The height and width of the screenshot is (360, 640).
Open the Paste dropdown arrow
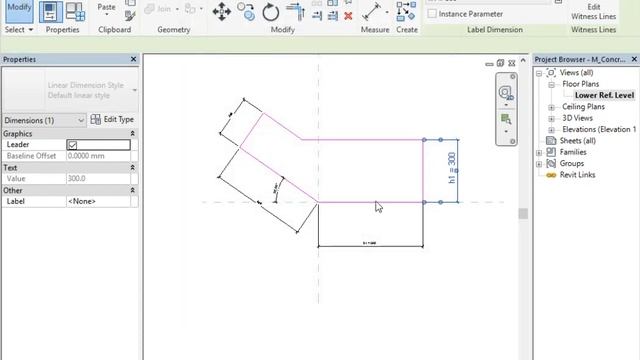pyautogui.click(x=107, y=15)
